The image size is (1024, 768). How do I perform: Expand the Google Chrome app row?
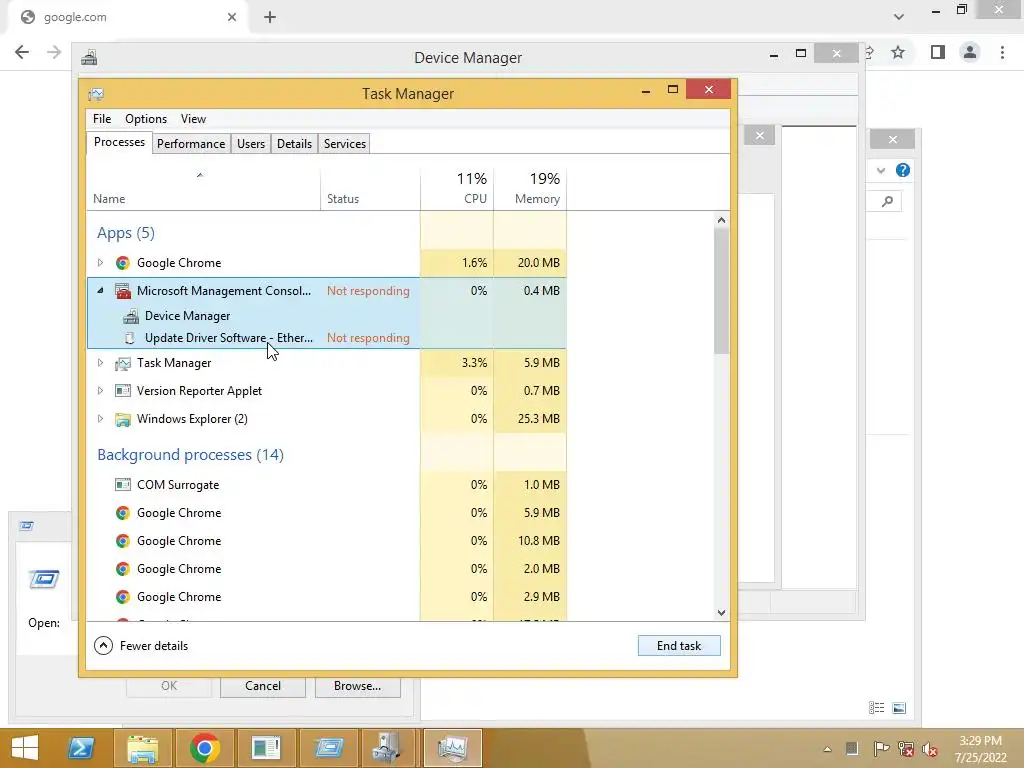point(100,263)
